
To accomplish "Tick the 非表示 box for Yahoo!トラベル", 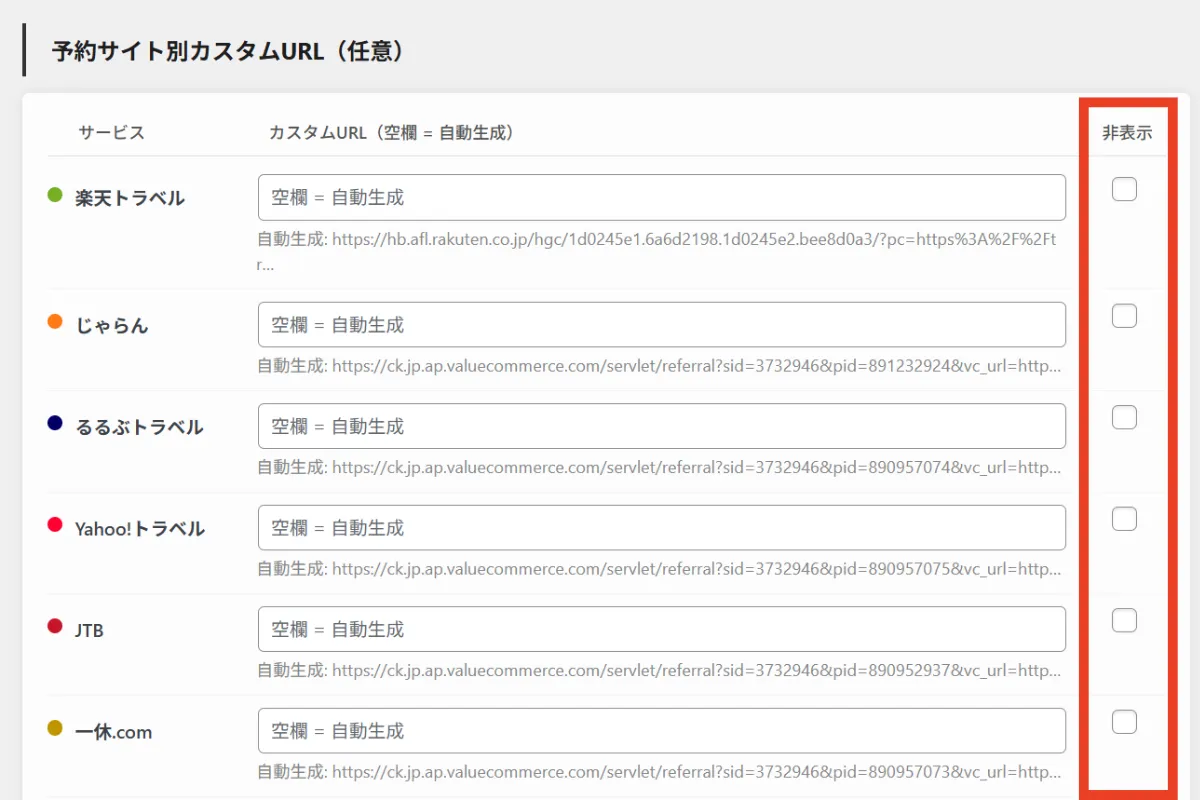I will (x=1124, y=519).
